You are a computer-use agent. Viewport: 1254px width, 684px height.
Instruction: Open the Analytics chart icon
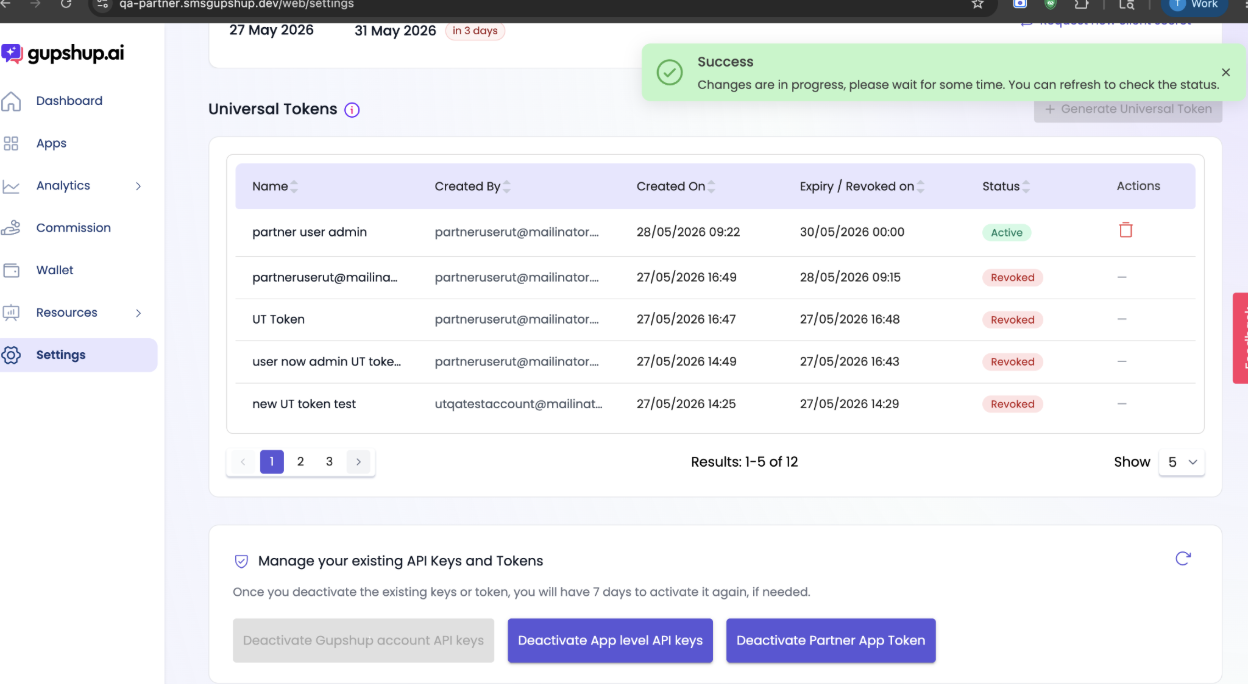pos(11,186)
